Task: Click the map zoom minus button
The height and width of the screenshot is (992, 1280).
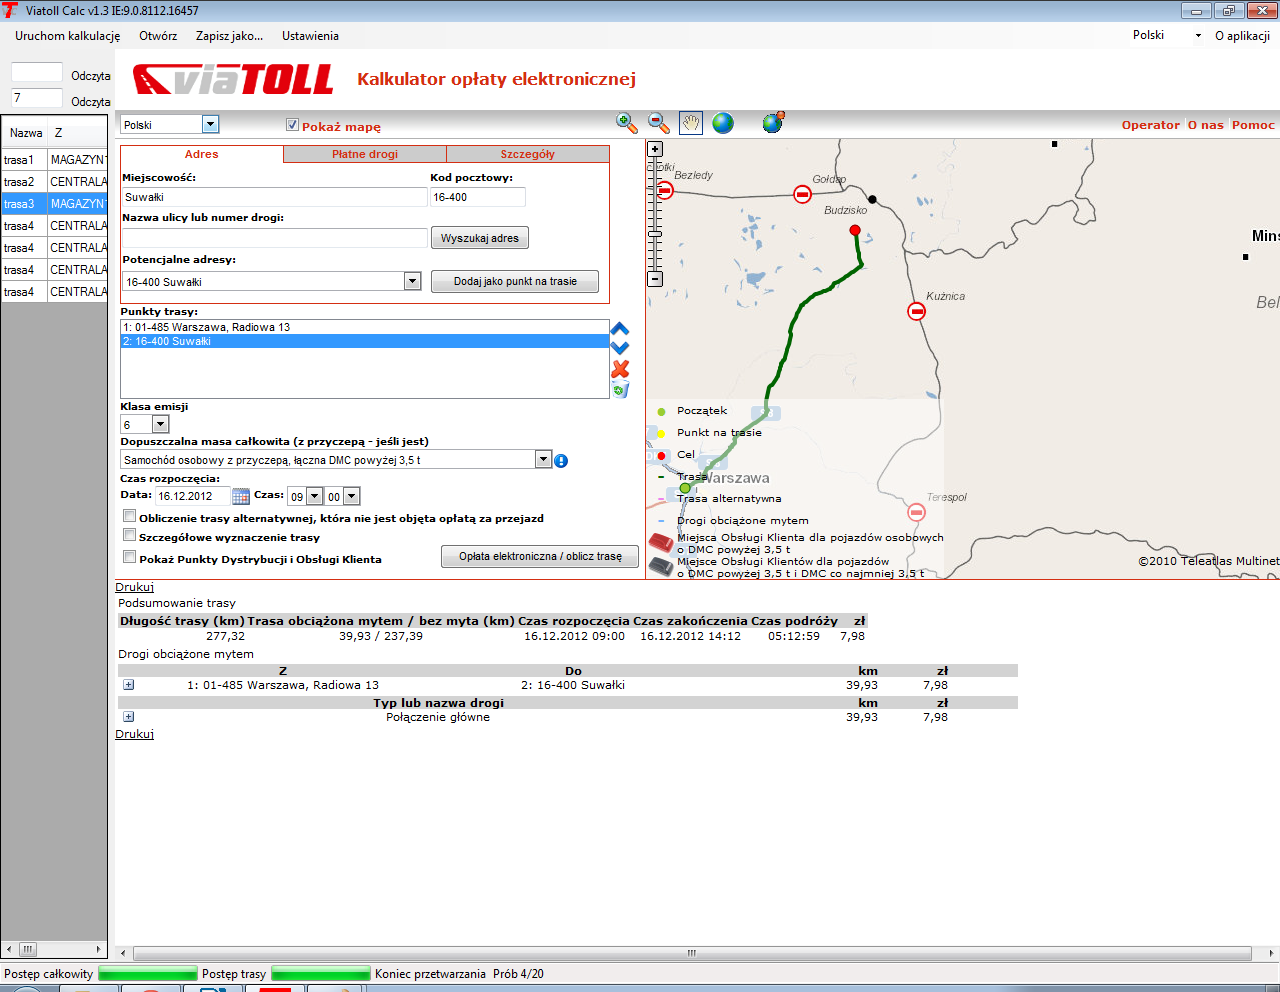Action: (655, 279)
